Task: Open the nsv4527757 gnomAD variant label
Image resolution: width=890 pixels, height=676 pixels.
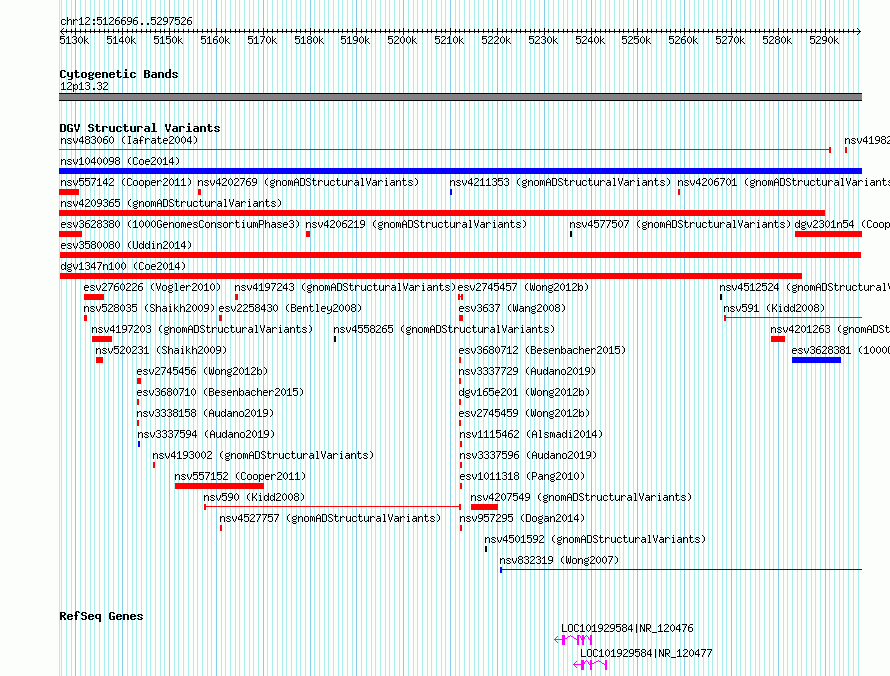Action: click(330, 518)
